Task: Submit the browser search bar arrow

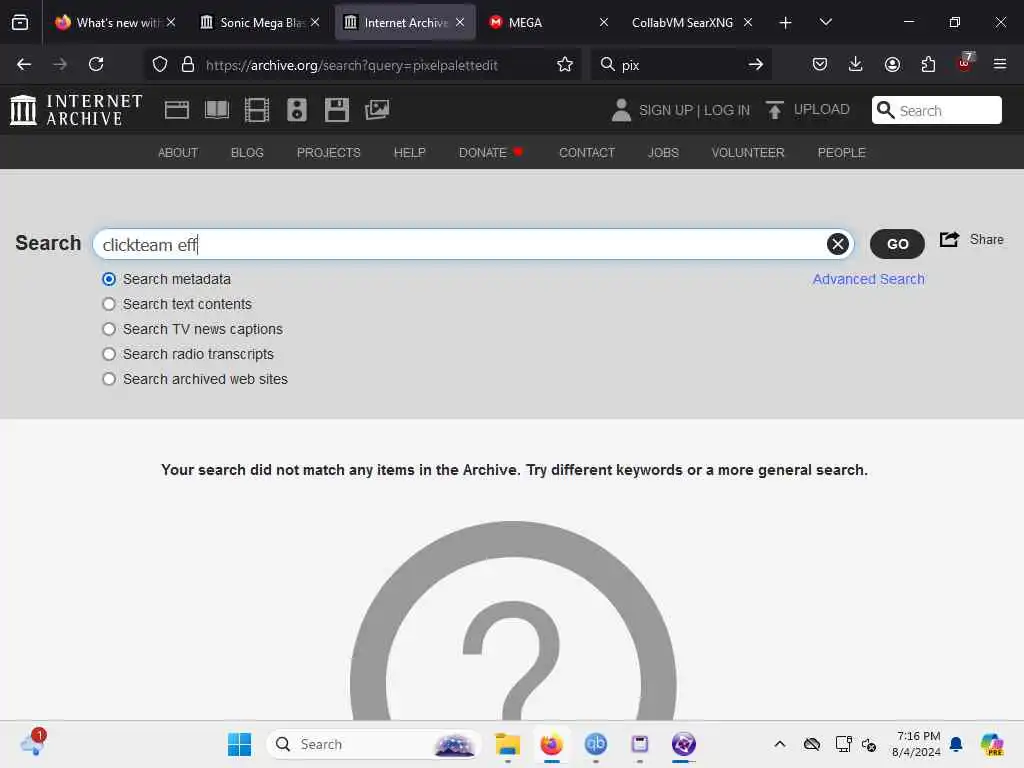Action: pyautogui.click(x=756, y=64)
